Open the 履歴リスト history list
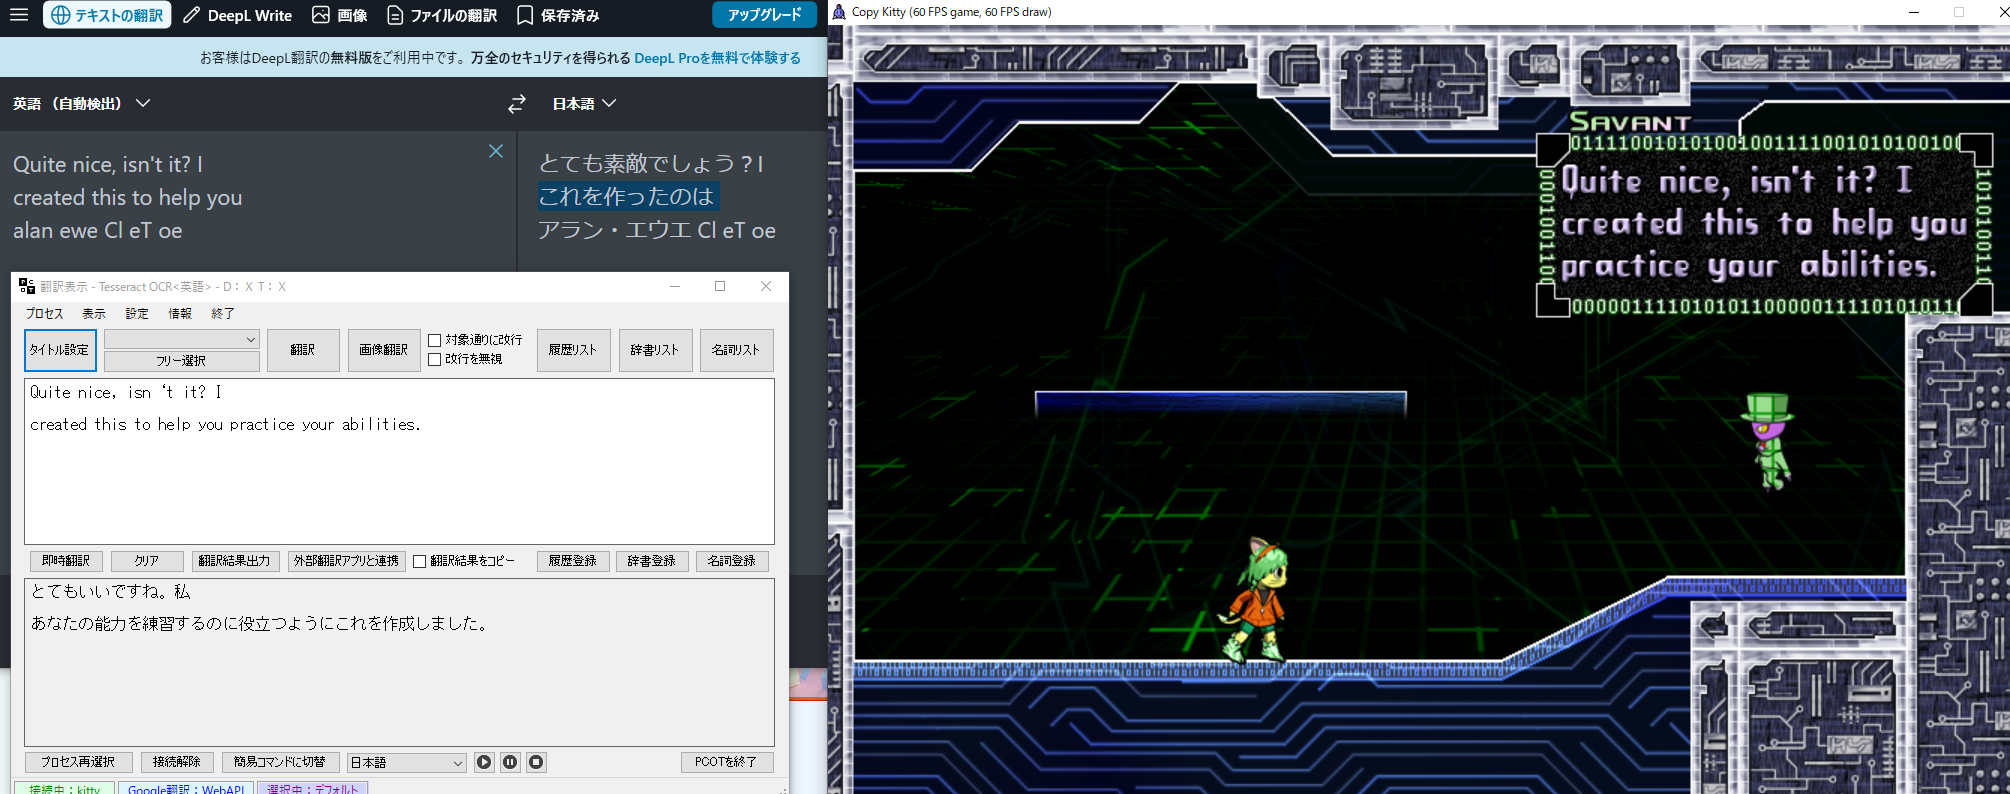Viewport: 2010px width, 794px height. [573, 350]
